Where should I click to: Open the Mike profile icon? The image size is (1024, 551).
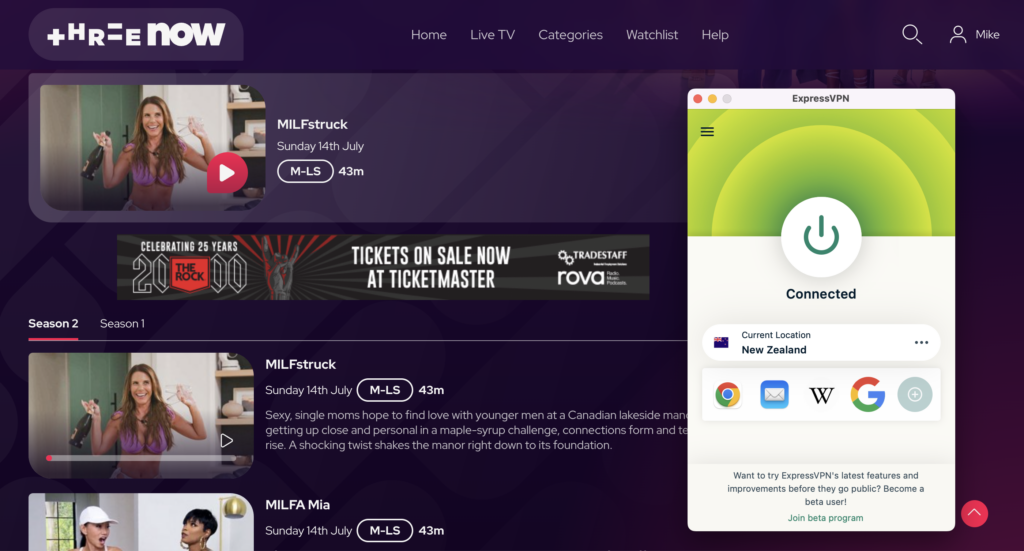957,35
